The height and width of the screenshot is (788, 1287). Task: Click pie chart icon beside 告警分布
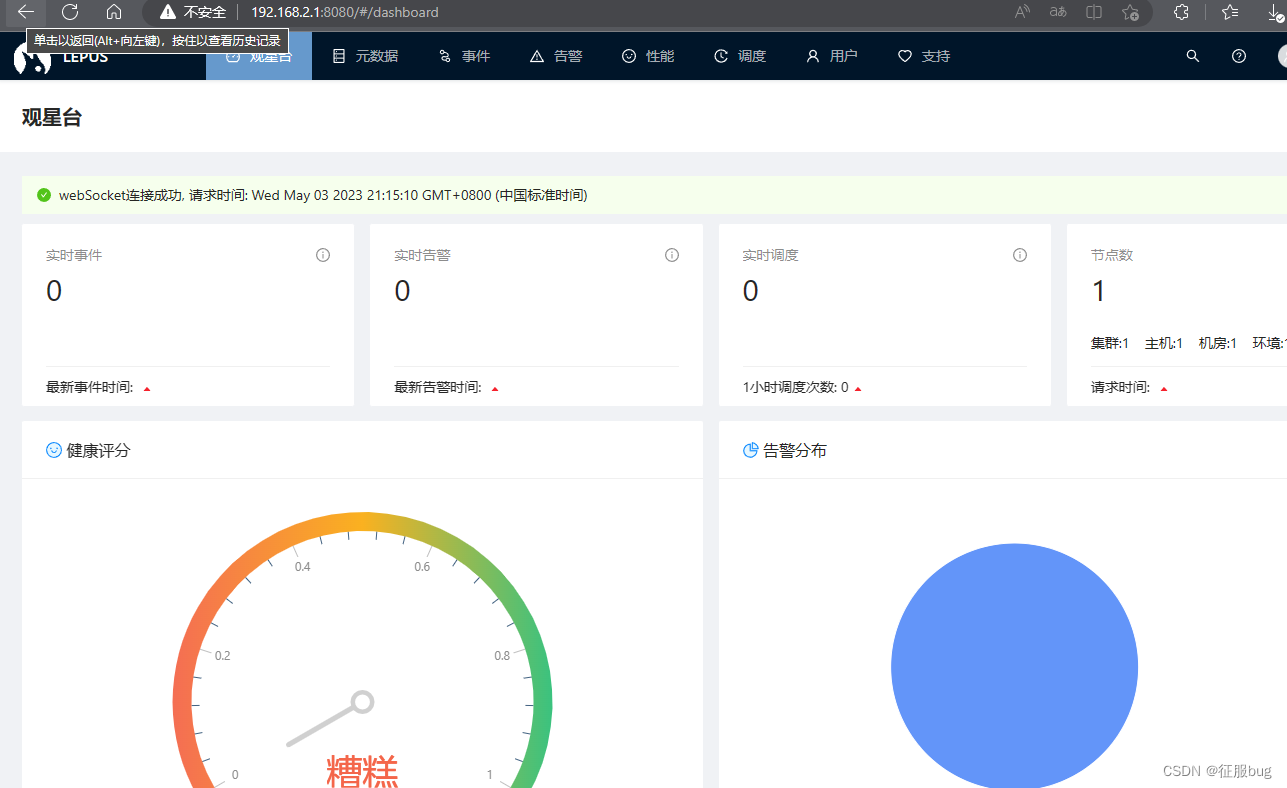click(750, 450)
